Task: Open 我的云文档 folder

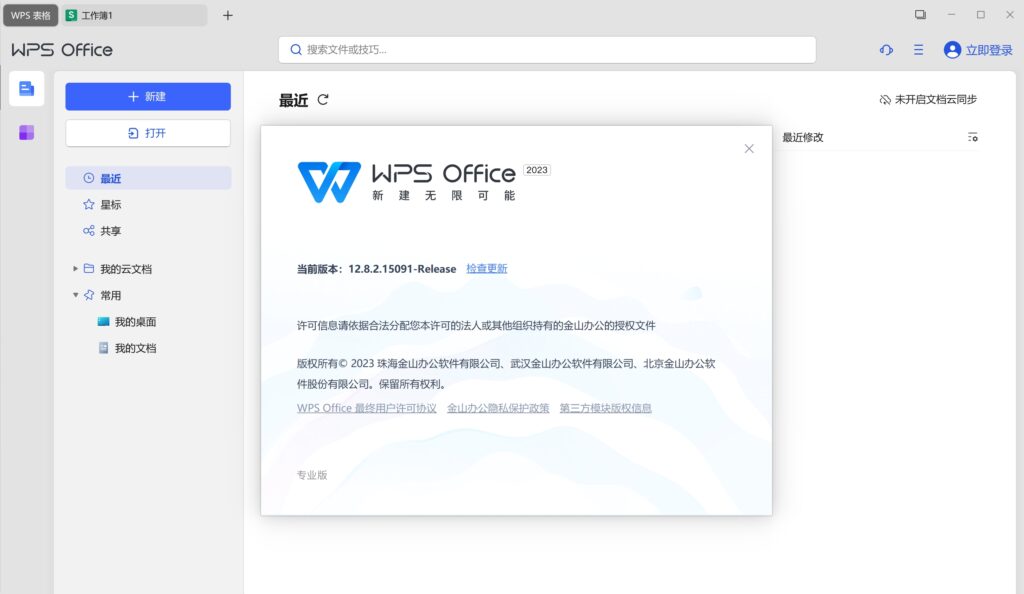Action: (x=125, y=269)
